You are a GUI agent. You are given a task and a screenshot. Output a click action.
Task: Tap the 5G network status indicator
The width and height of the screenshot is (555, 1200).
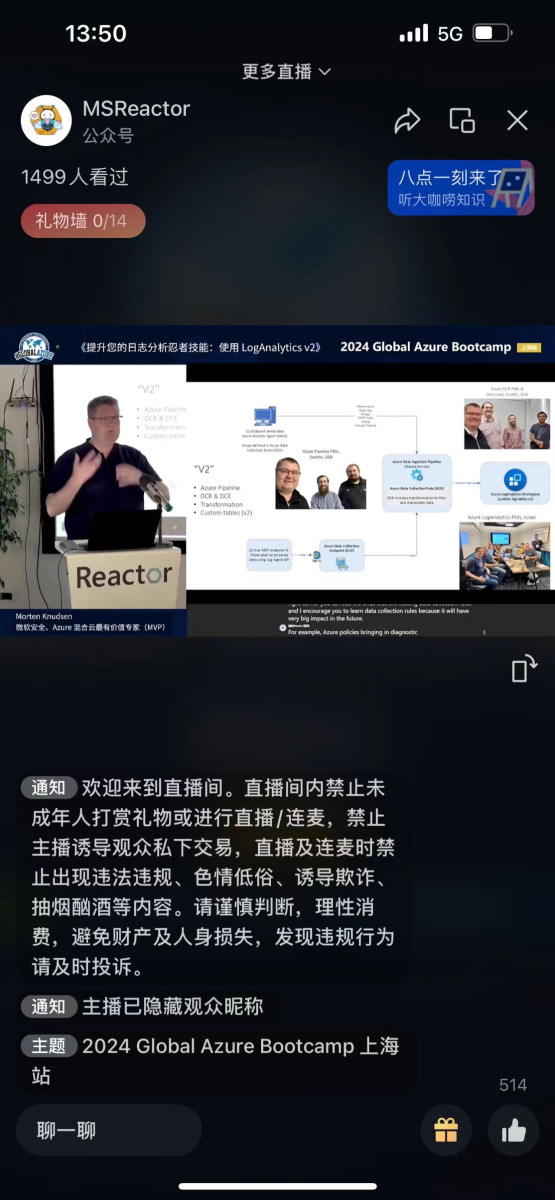pos(450,33)
